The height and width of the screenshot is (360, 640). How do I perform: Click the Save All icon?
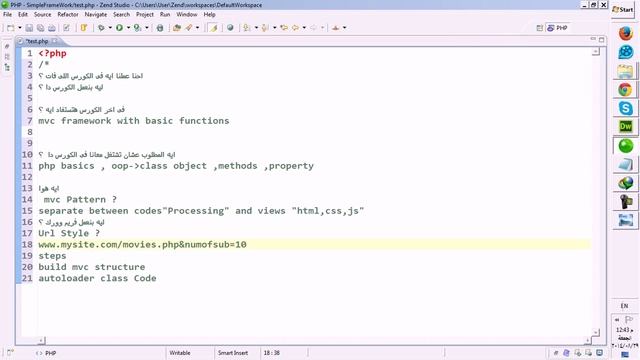40,28
